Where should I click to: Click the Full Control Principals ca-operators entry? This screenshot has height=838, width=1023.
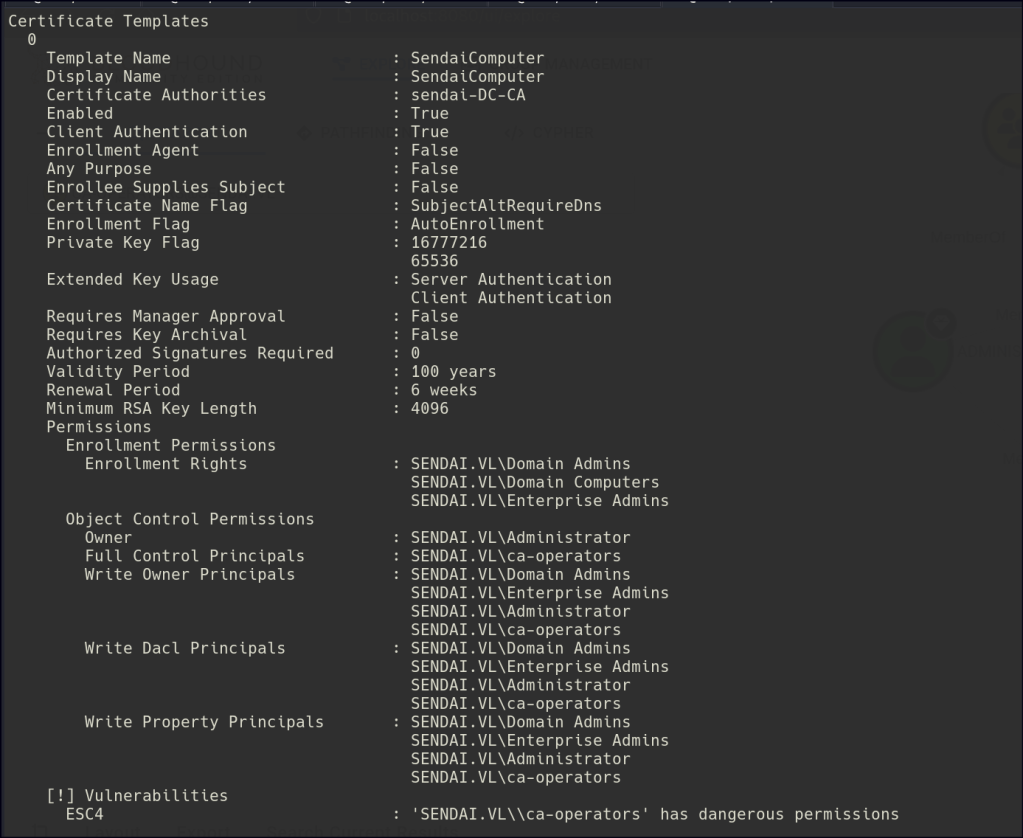tap(515, 556)
